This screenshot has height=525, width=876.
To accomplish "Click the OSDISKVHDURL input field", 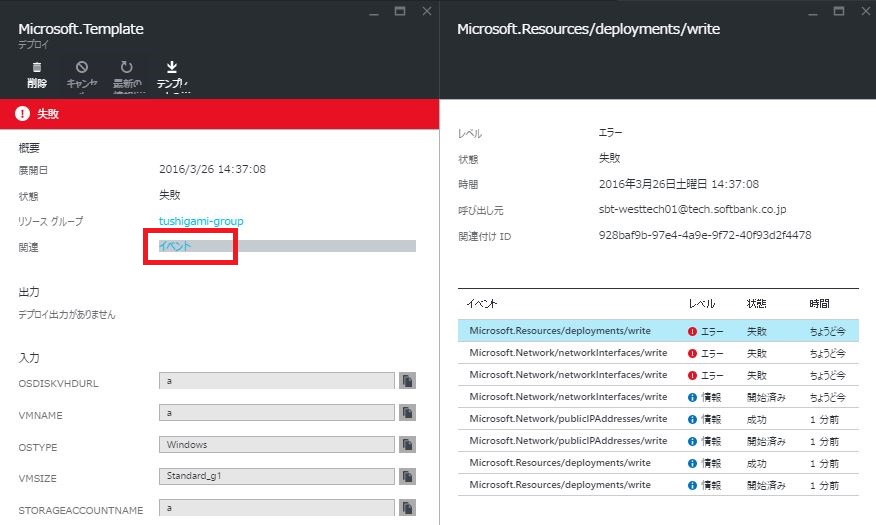I will (x=277, y=381).
